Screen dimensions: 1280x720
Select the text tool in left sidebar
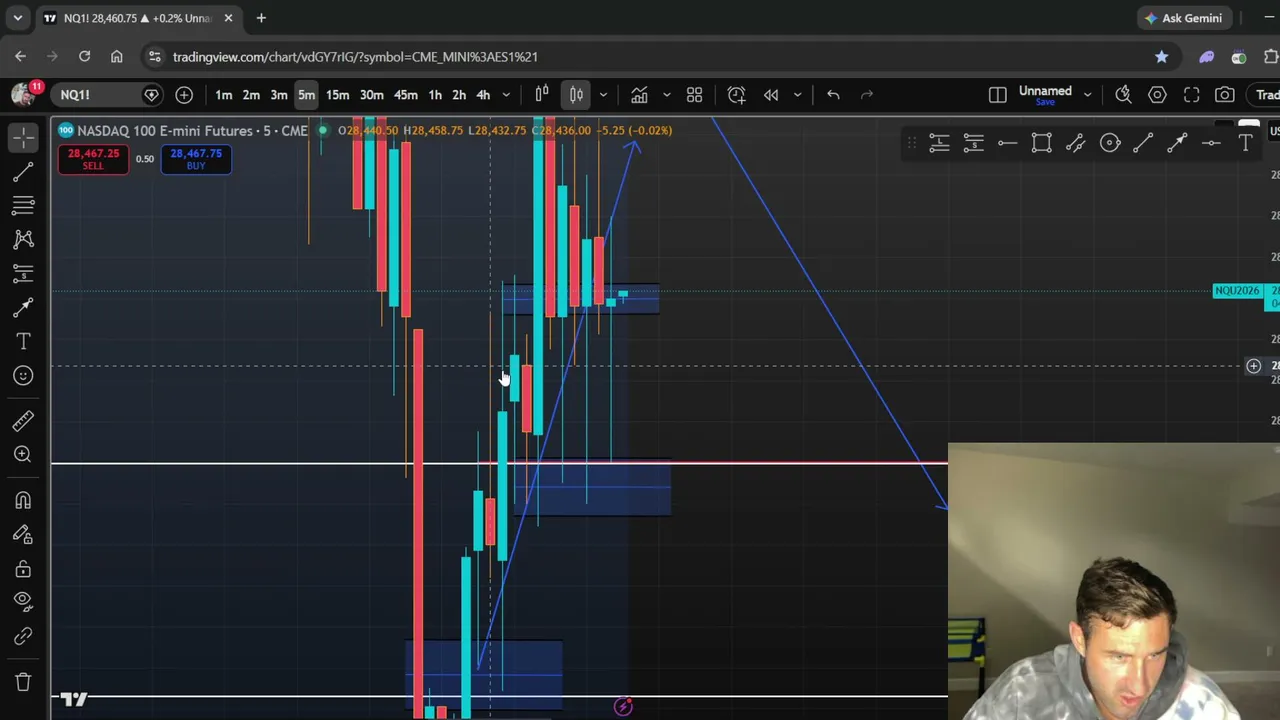click(23, 342)
